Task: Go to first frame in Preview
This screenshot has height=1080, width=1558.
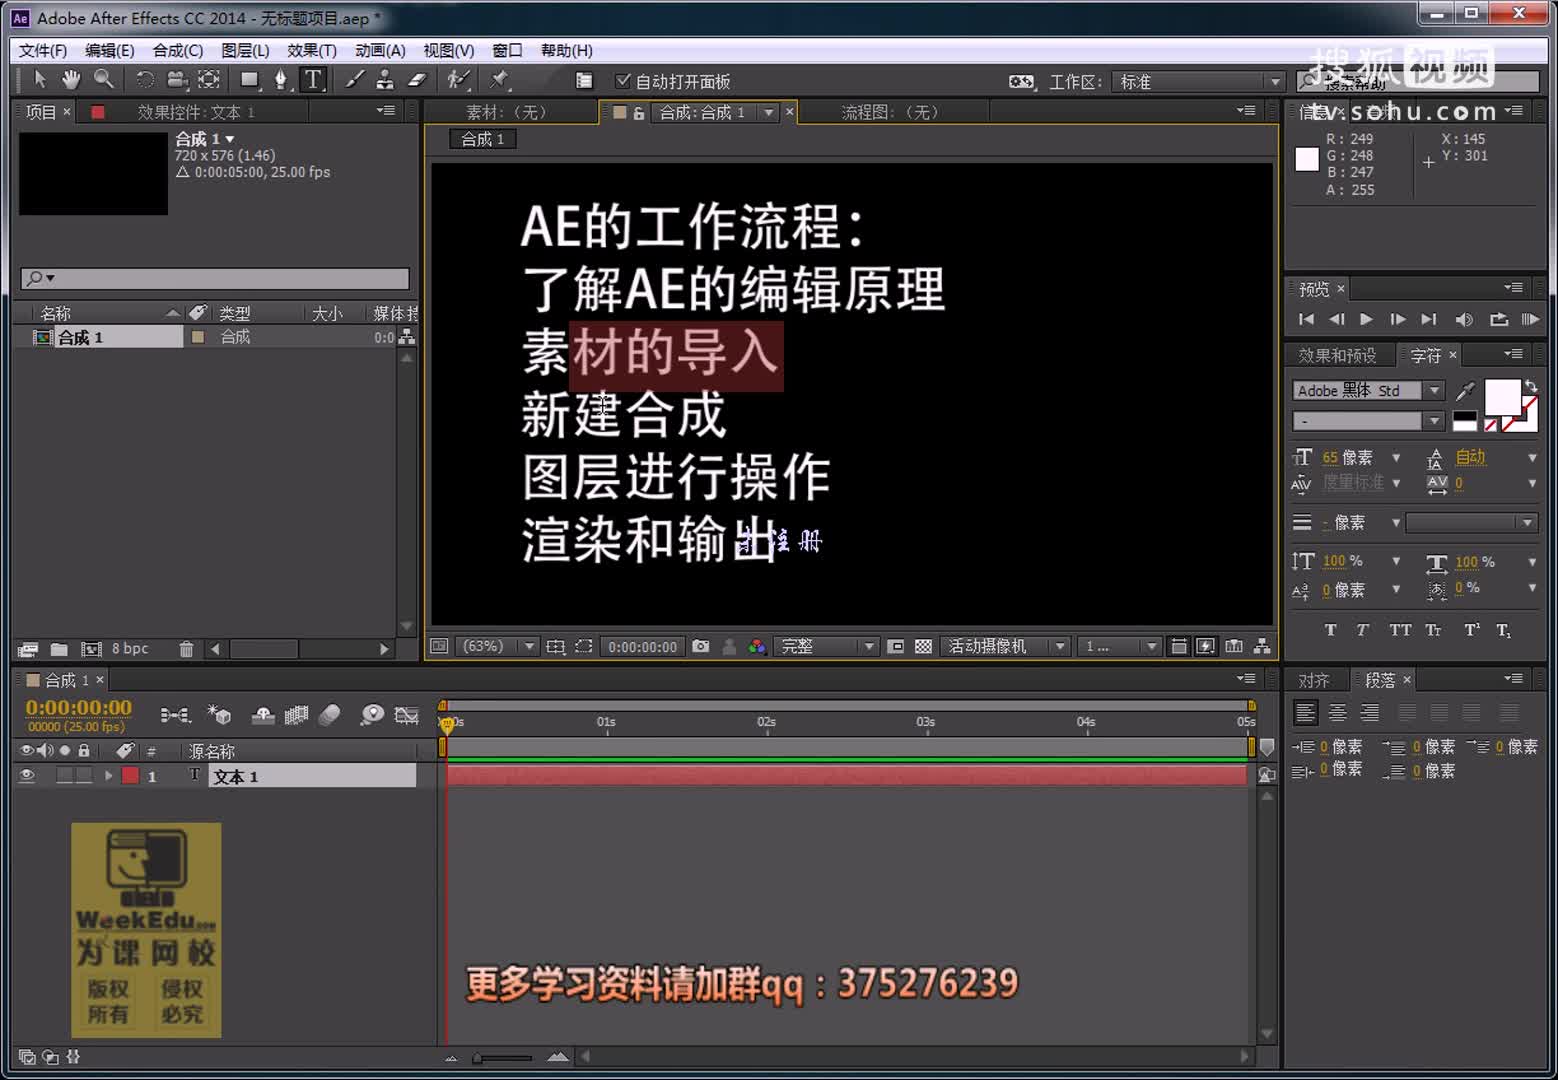Action: point(1306,320)
